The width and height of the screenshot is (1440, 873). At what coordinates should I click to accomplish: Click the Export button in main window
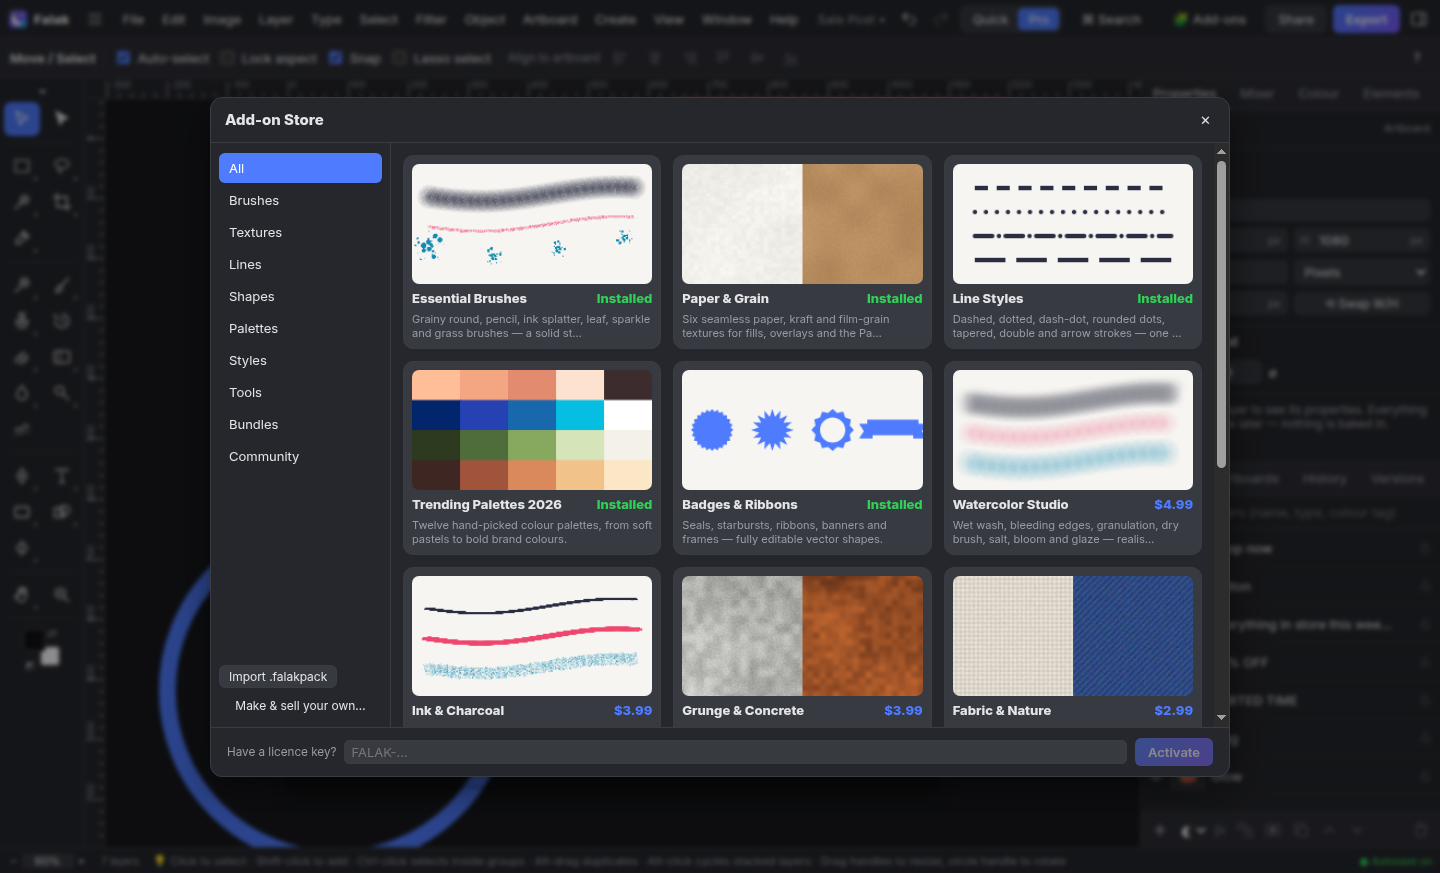pyautogui.click(x=1366, y=19)
